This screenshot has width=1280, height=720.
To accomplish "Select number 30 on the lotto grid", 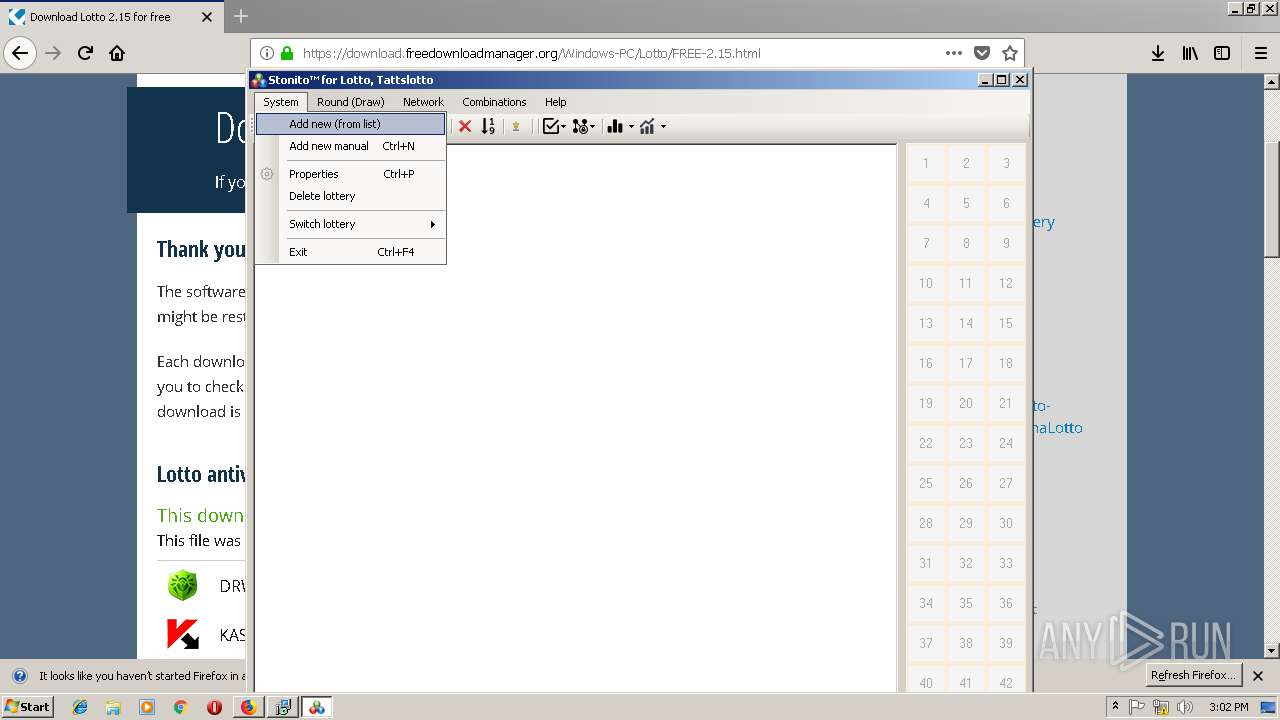I will click(x=1006, y=523).
